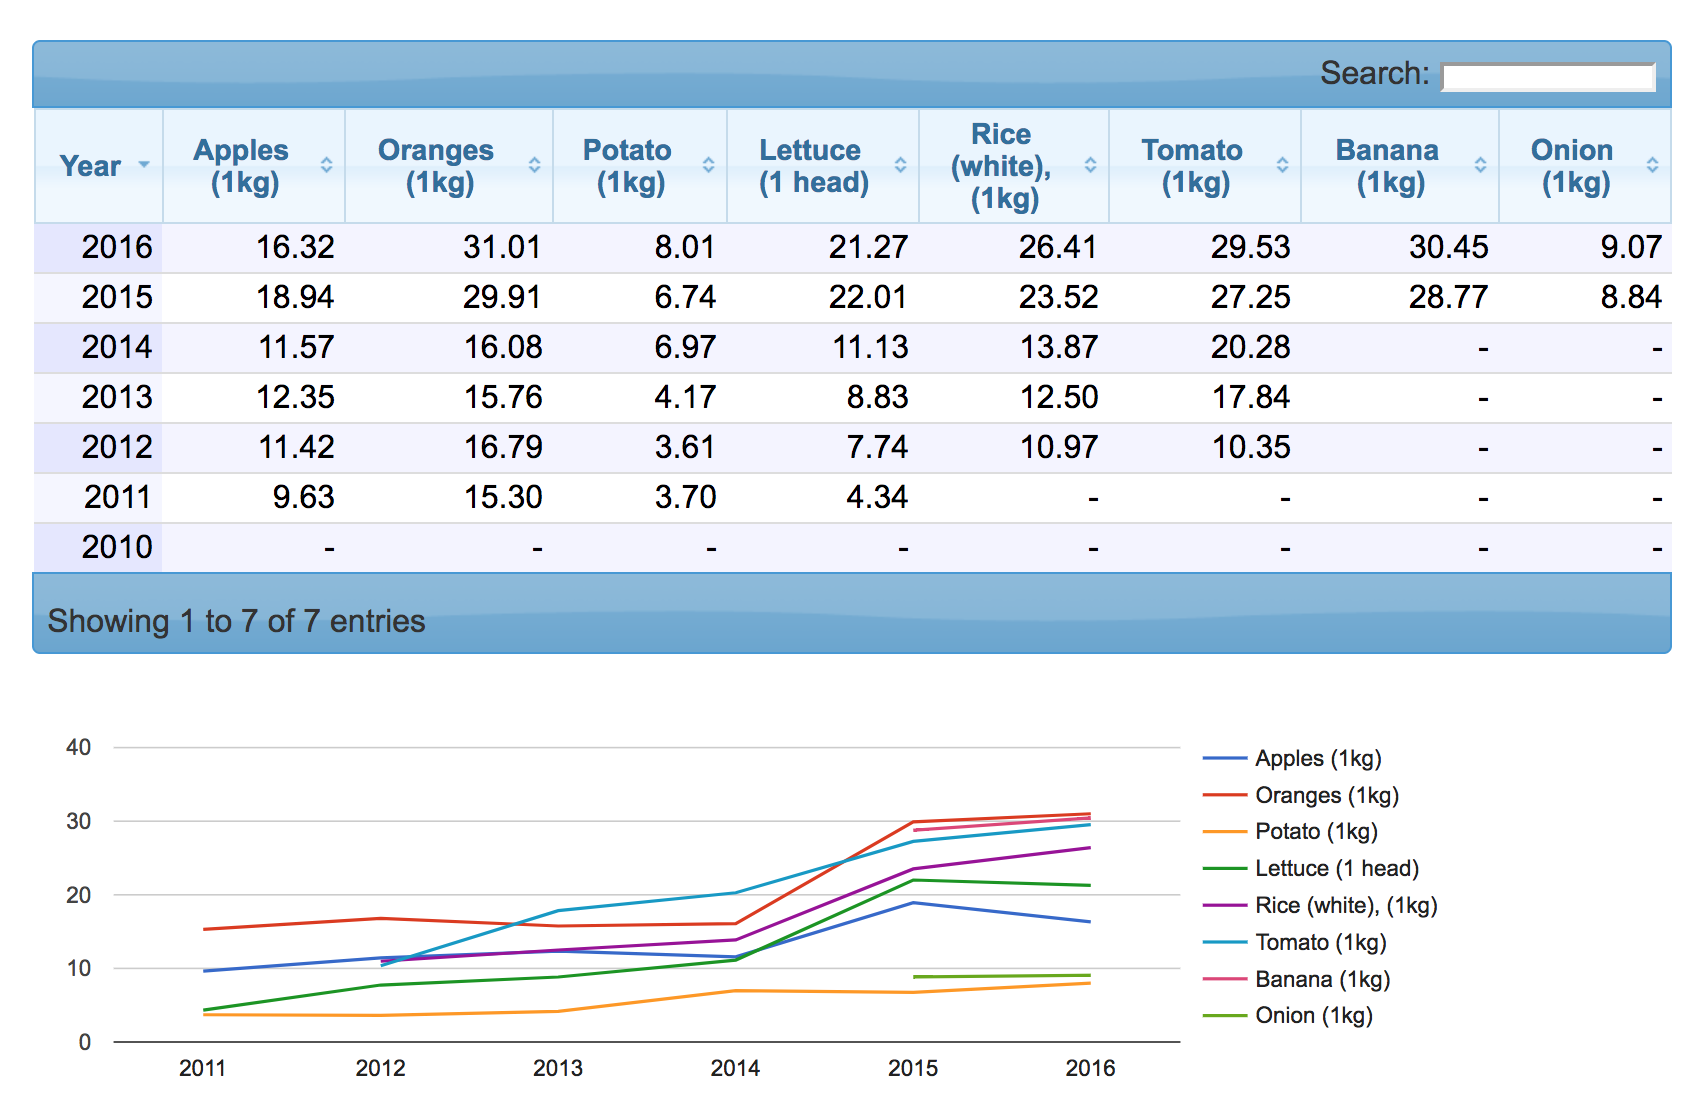Toggle sort icon on Potato column
The width and height of the screenshot is (1706, 1094).
pos(708,166)
